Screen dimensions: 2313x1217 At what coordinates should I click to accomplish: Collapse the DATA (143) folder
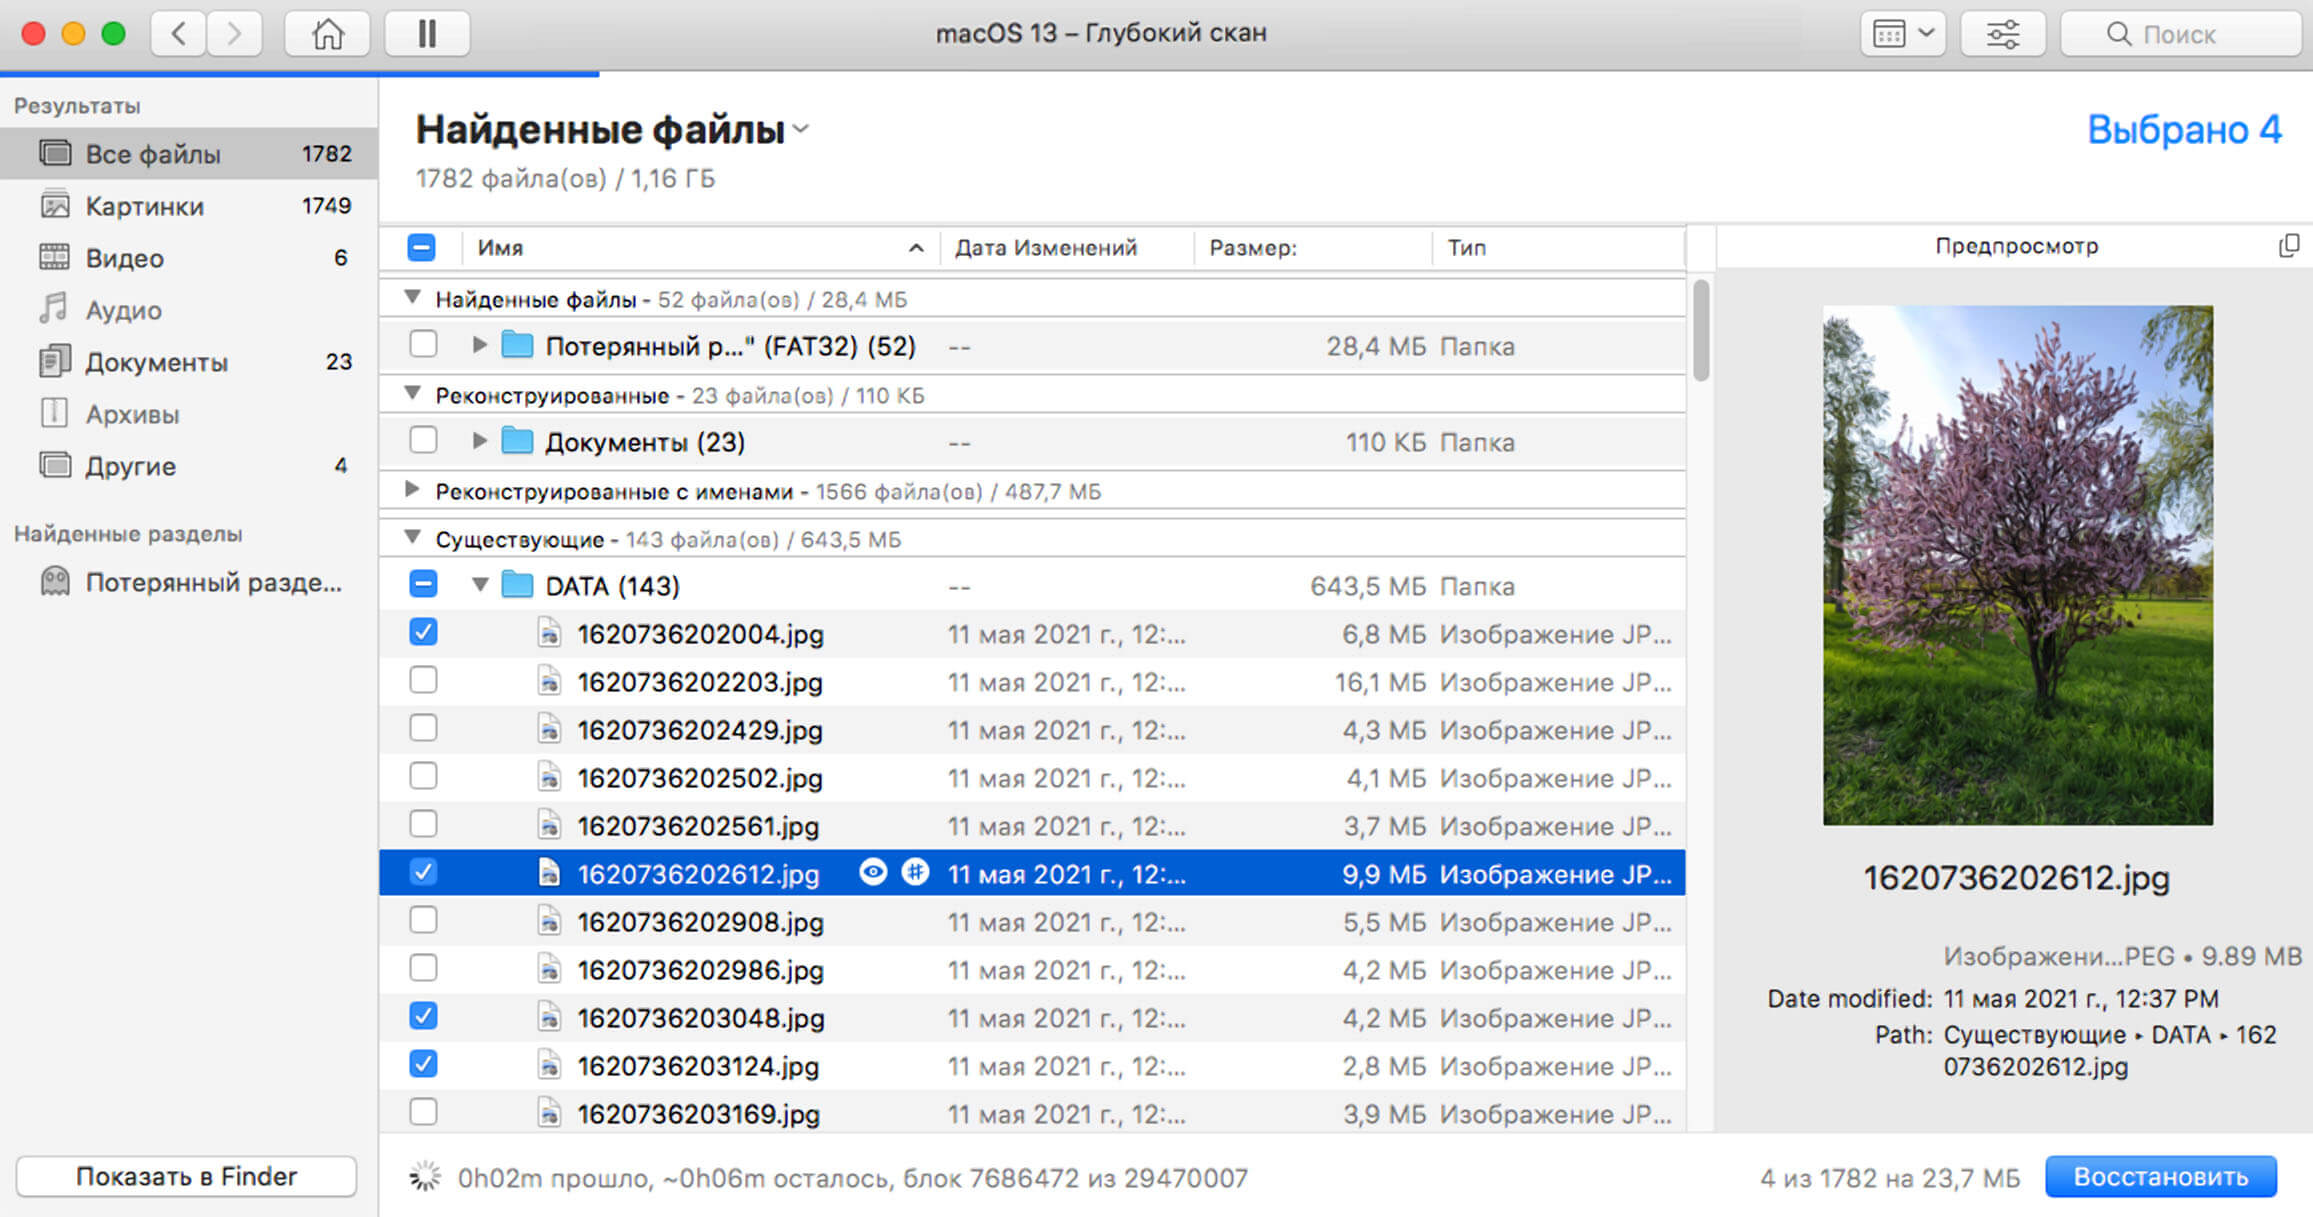click(480, 585)
